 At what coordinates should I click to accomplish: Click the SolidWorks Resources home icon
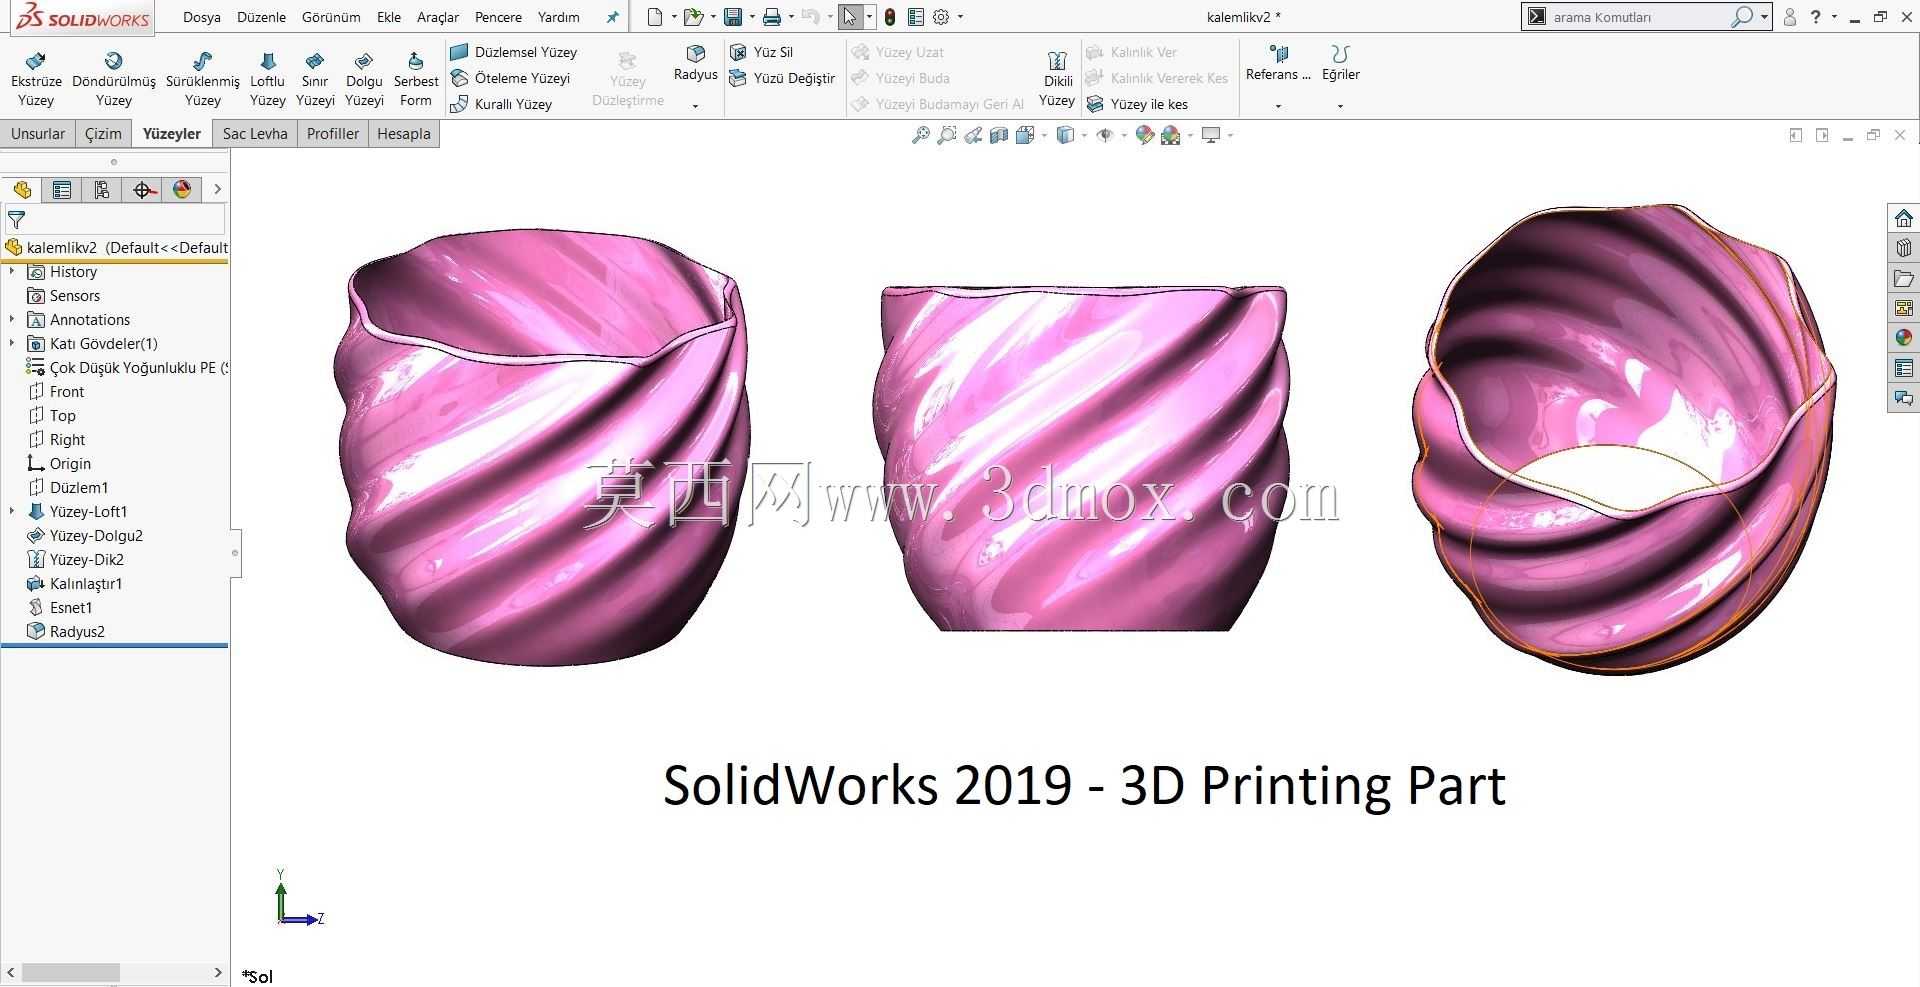[1903, 218]
